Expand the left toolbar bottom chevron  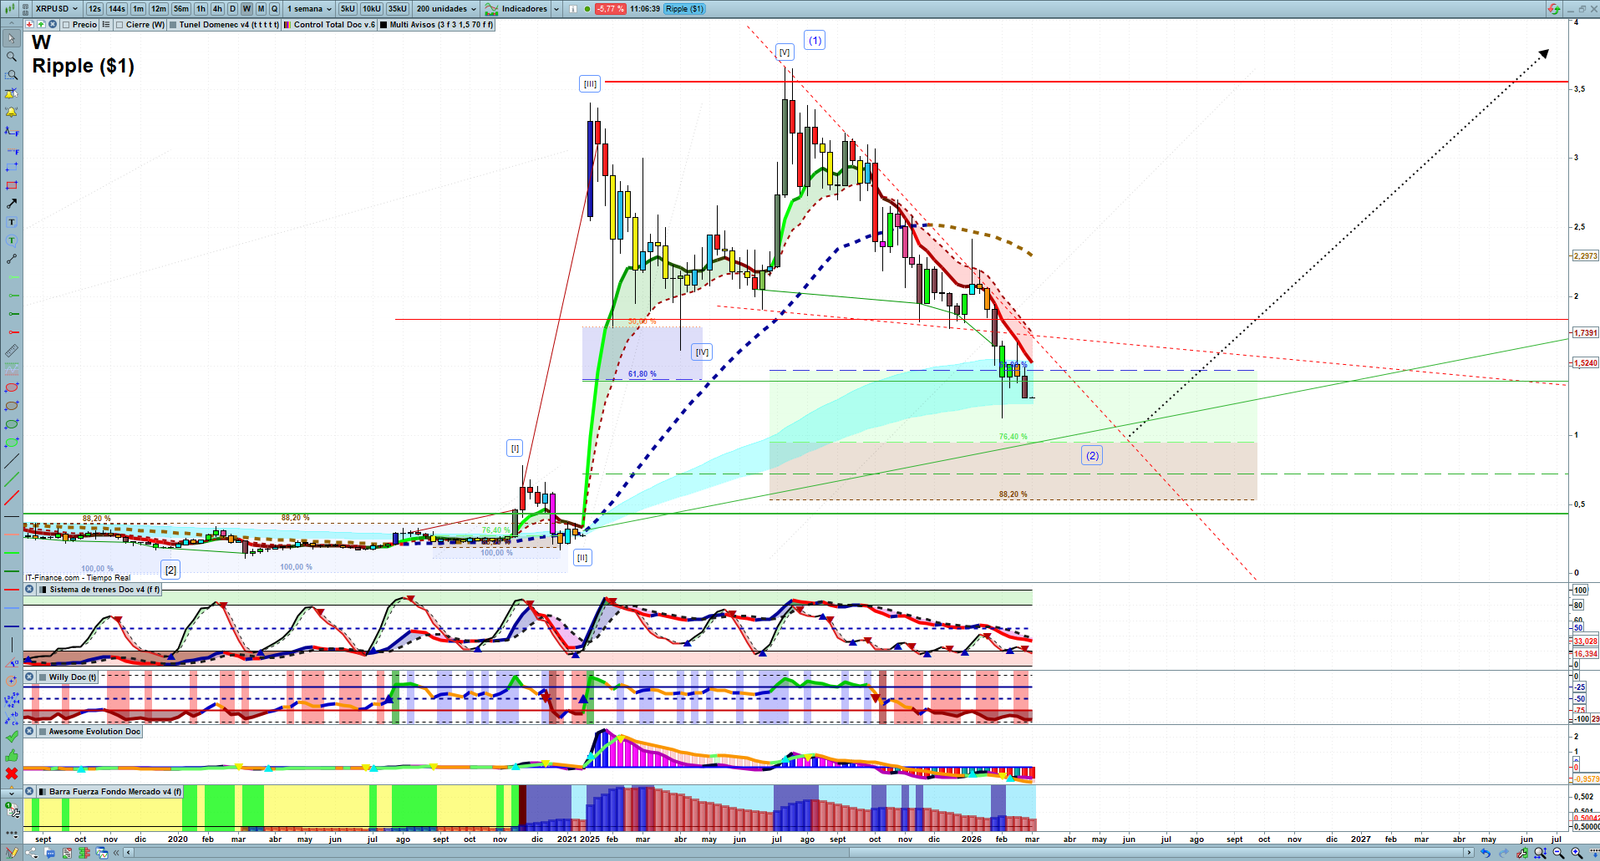pos(11,792)
